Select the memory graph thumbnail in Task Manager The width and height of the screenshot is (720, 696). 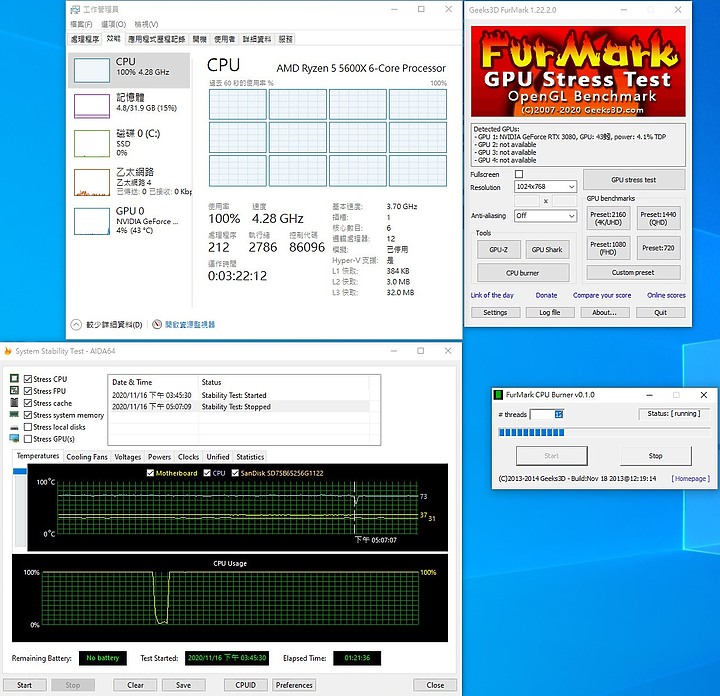[92, 106]
